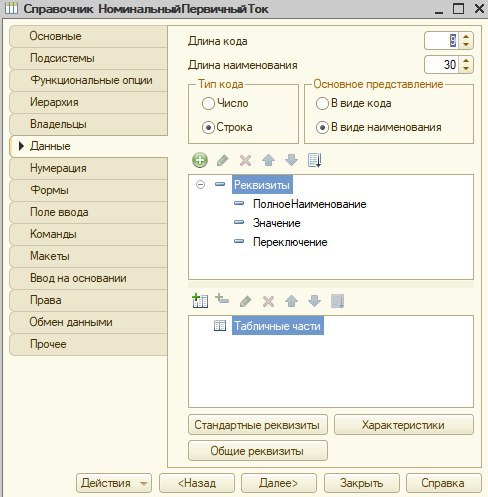Click the delete attribute X icon
Image resolution: width=488 pixels, height=497 pixels.
[x=245, y=160]
